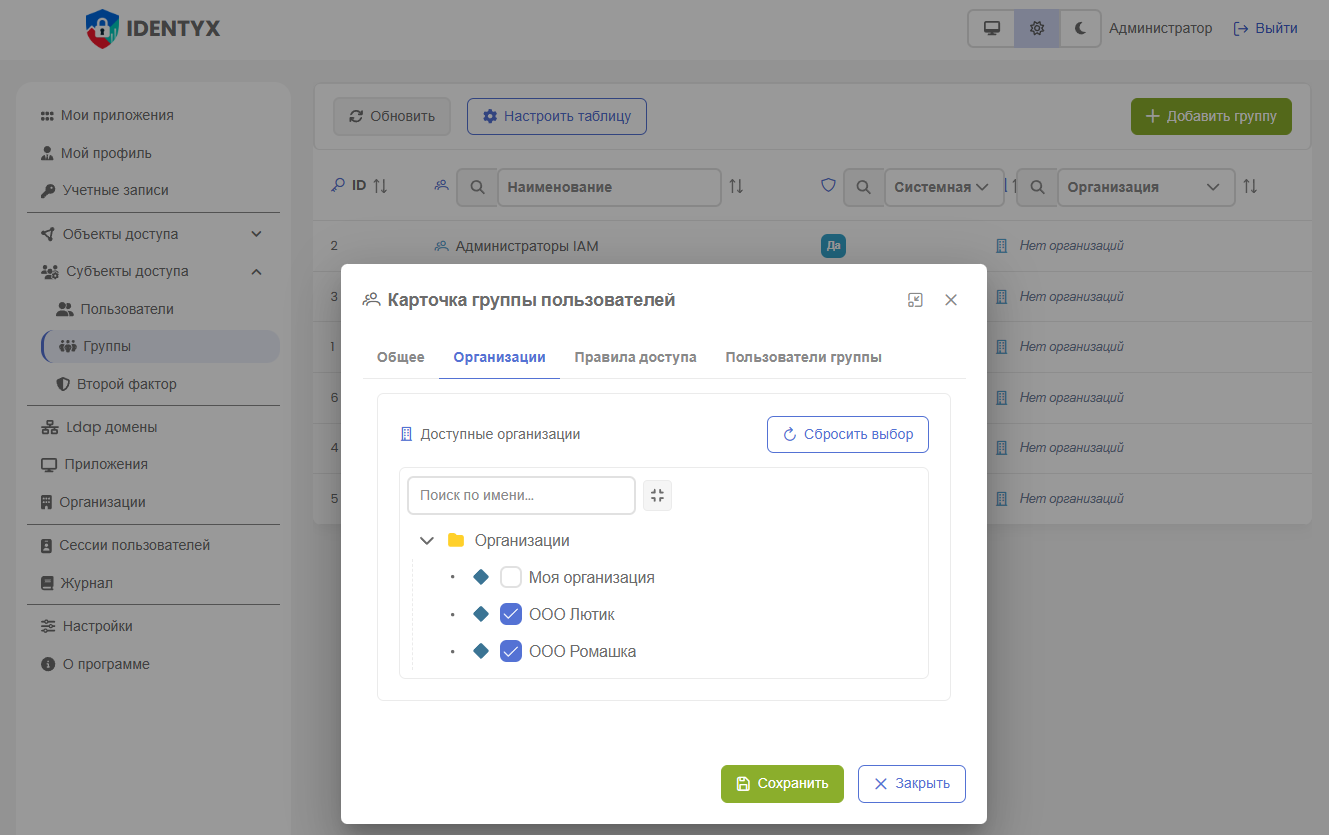Open the Пользователи группы tab

tap(803, 357)
